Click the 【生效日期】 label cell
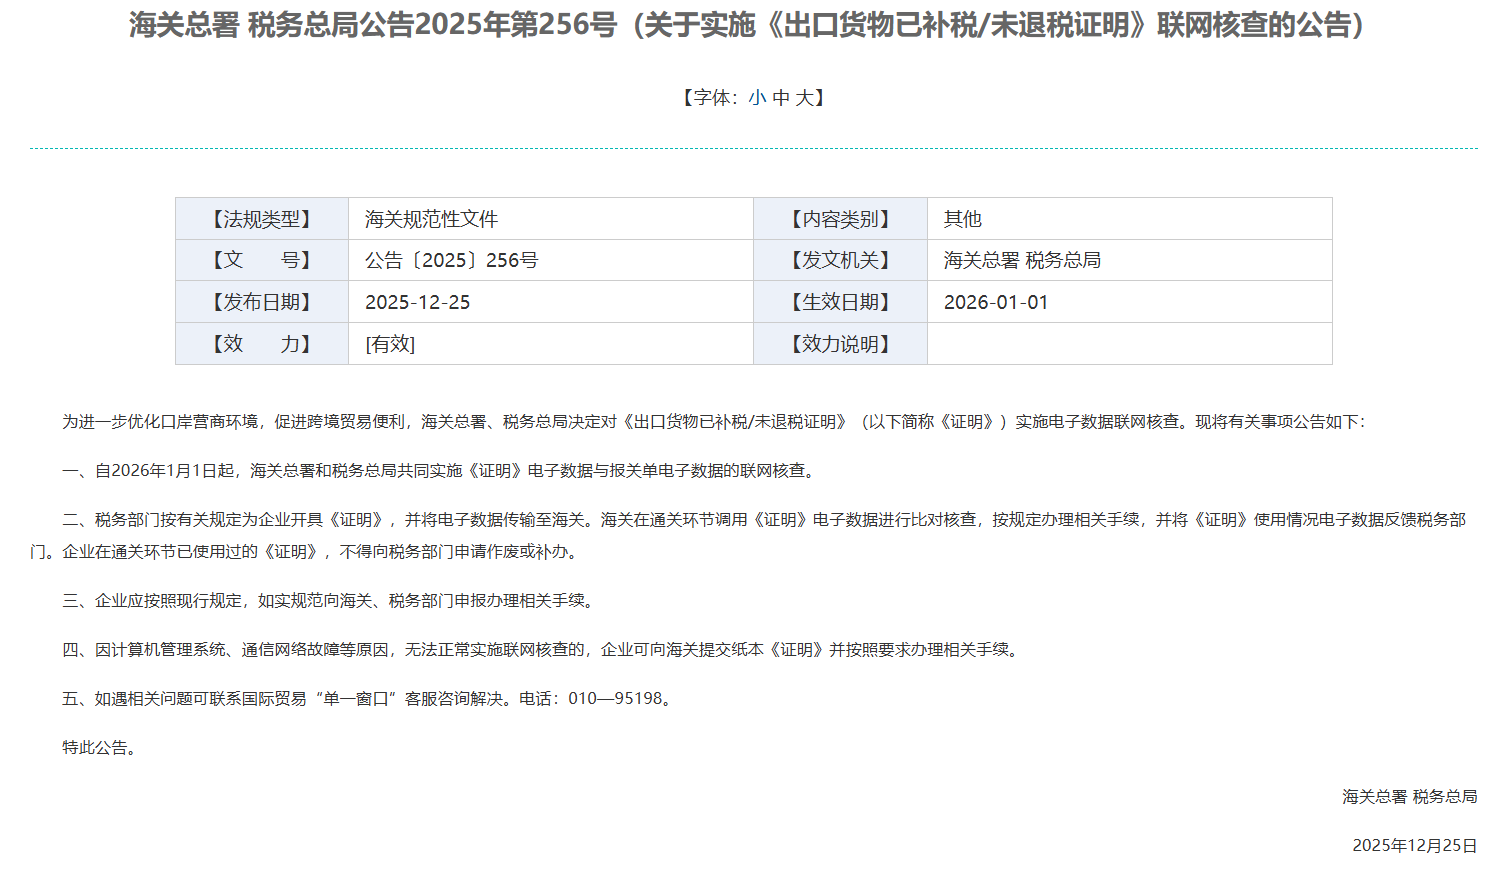This screenshot has height=870, width=1505. click(841, 301)
